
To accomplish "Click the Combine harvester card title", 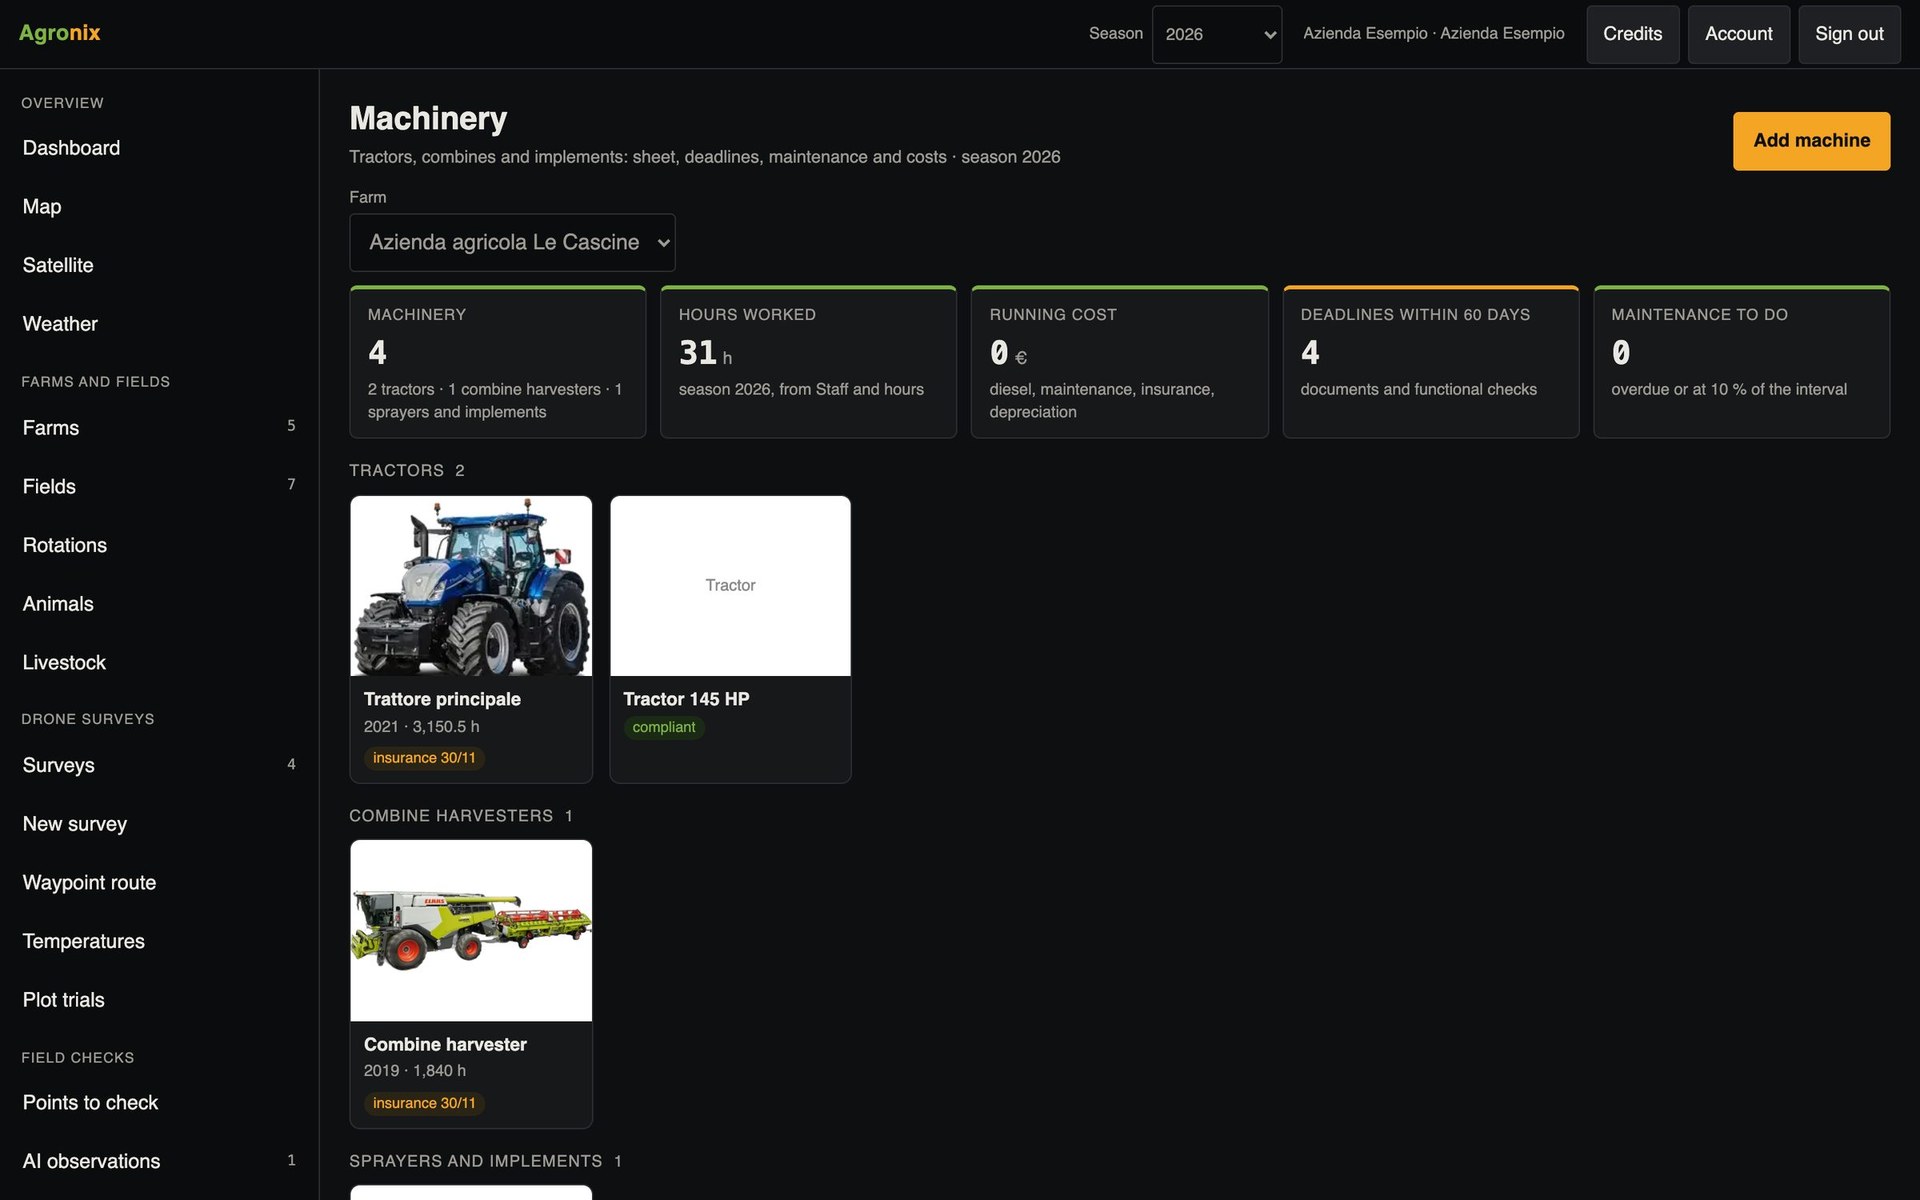I will 445,1044.
